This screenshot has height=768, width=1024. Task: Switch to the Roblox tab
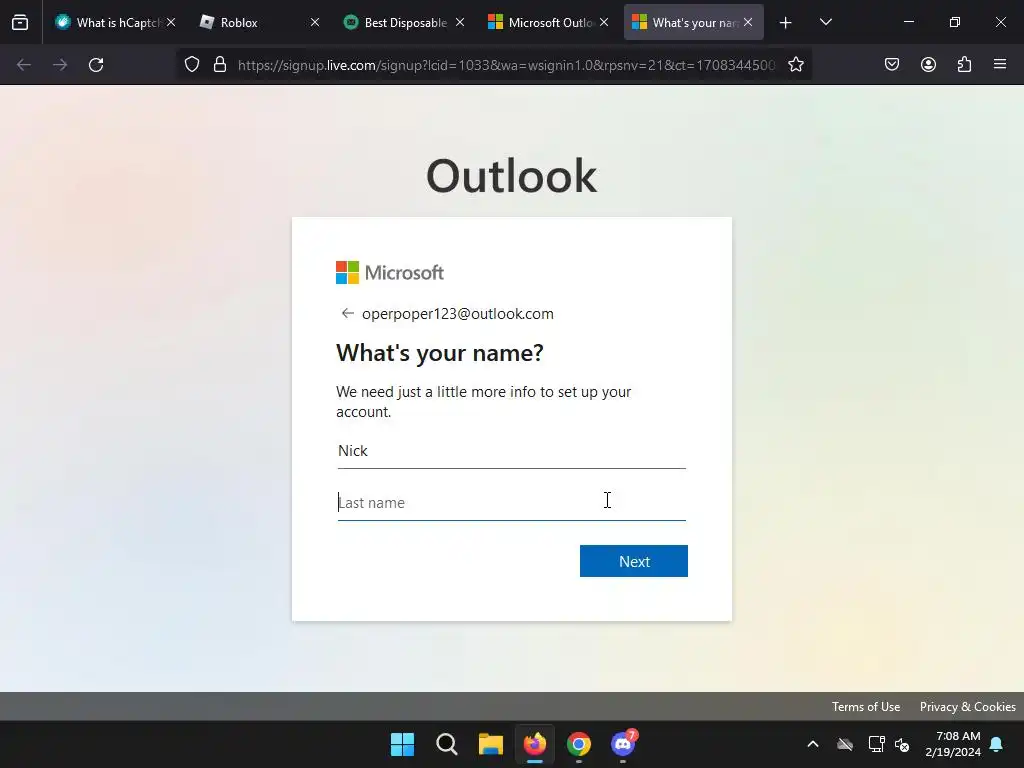click(x=259, y=22)
